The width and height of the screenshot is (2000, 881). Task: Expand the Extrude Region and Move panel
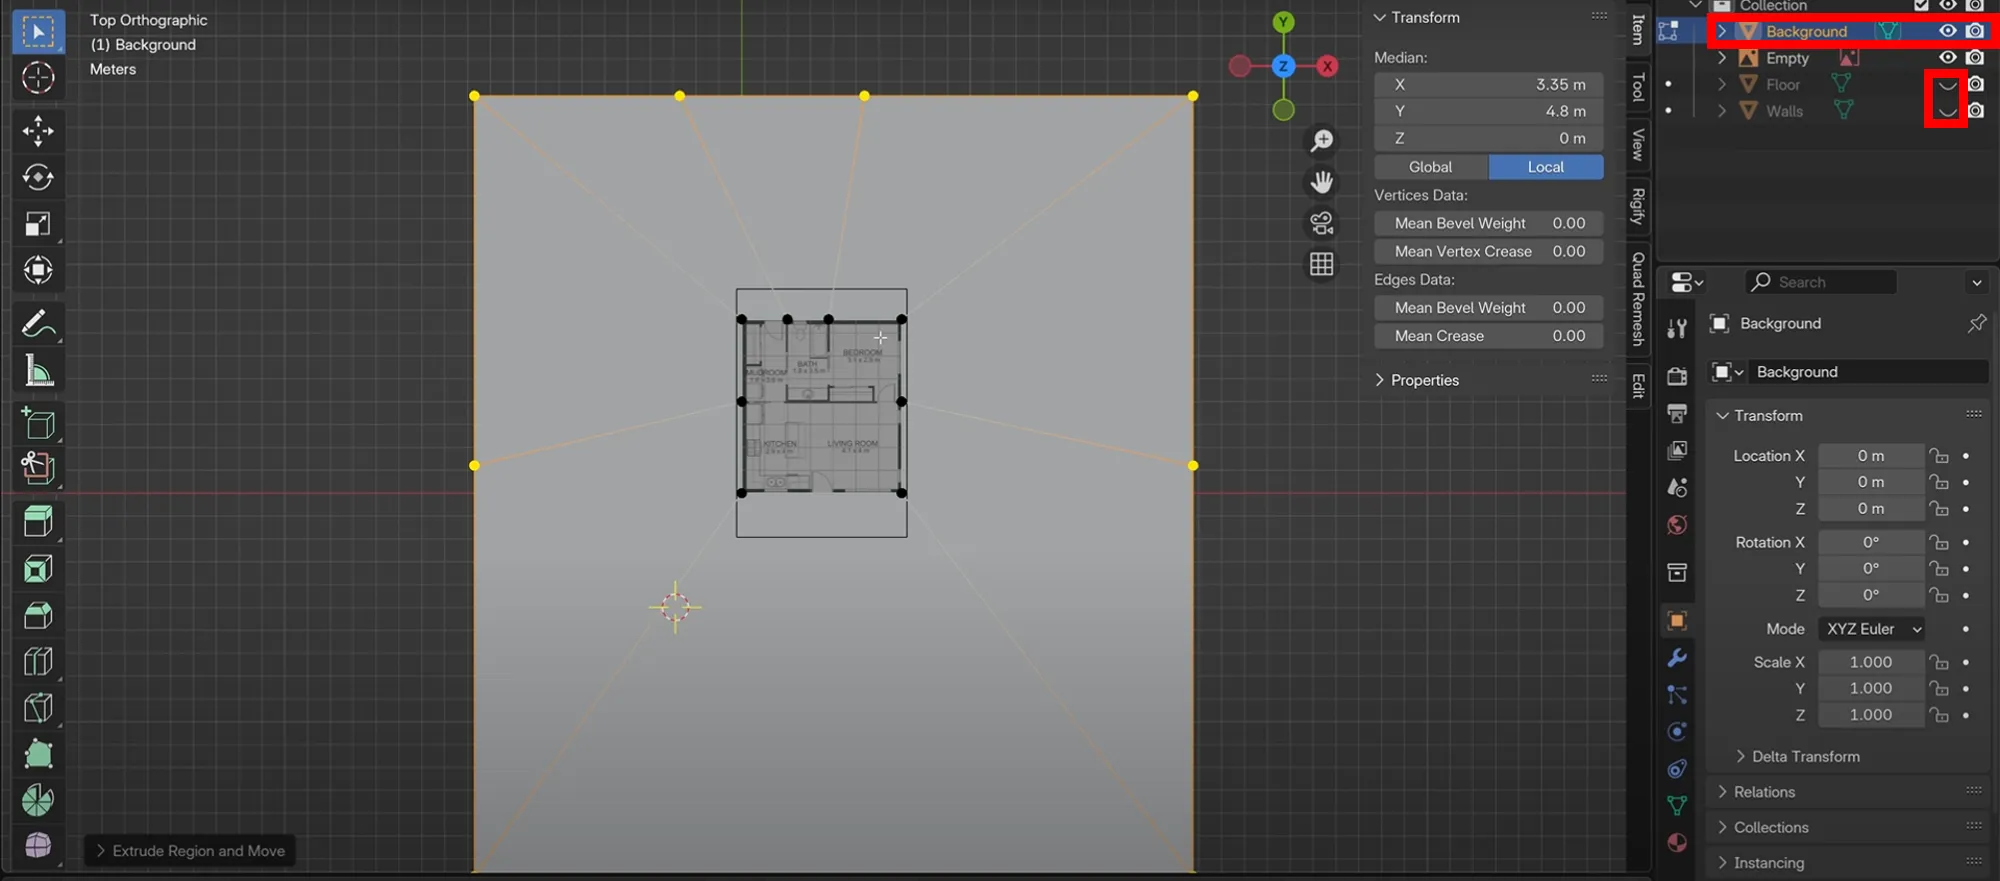190,851
